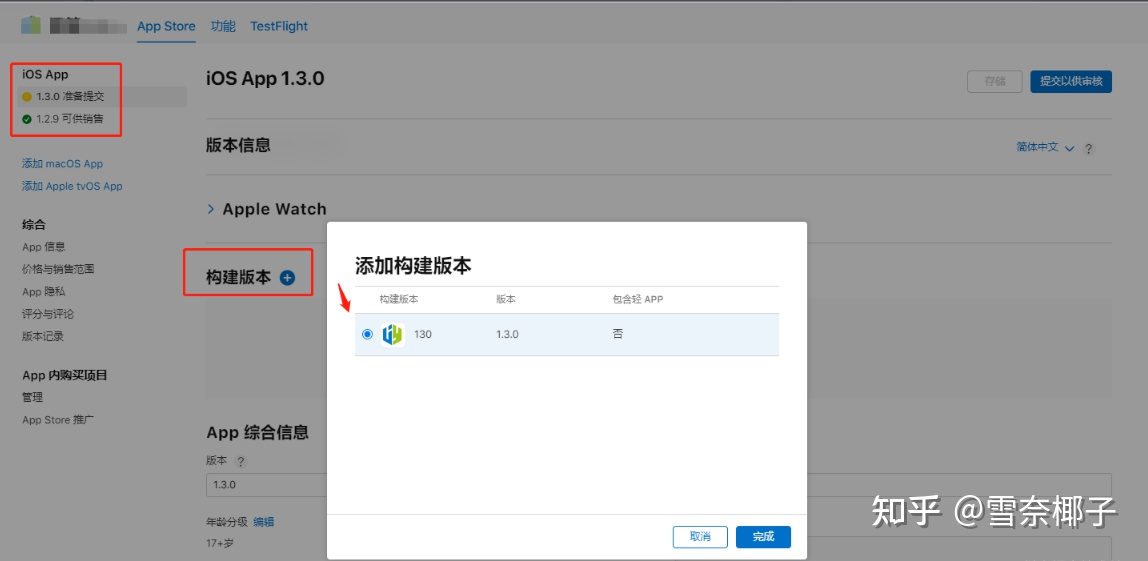Click 编辑 next to 年龄分级

pyautogui.click(x=264, y=522)
